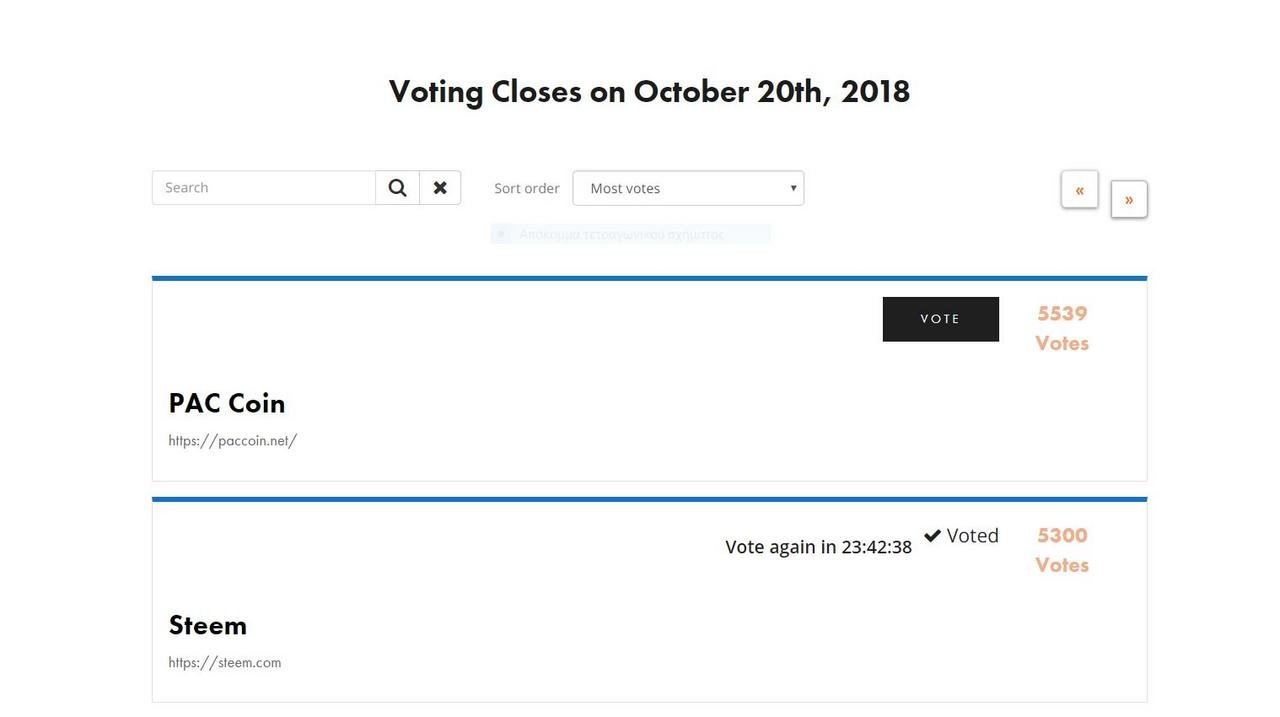The height and width of the screenshot is (717, 1280).
Task: Click the magnifying glass search icon
Action: pyautogui.click(x=397, y=188)
